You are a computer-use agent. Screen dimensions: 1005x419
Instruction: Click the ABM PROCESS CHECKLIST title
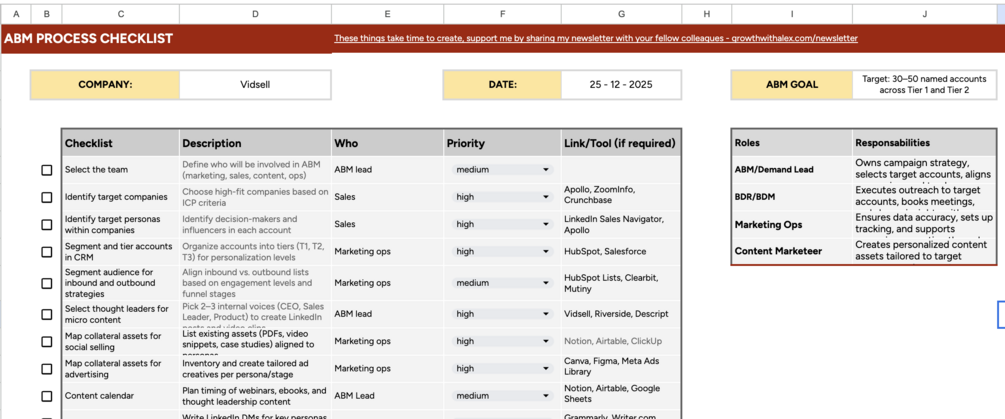point(88,38)
